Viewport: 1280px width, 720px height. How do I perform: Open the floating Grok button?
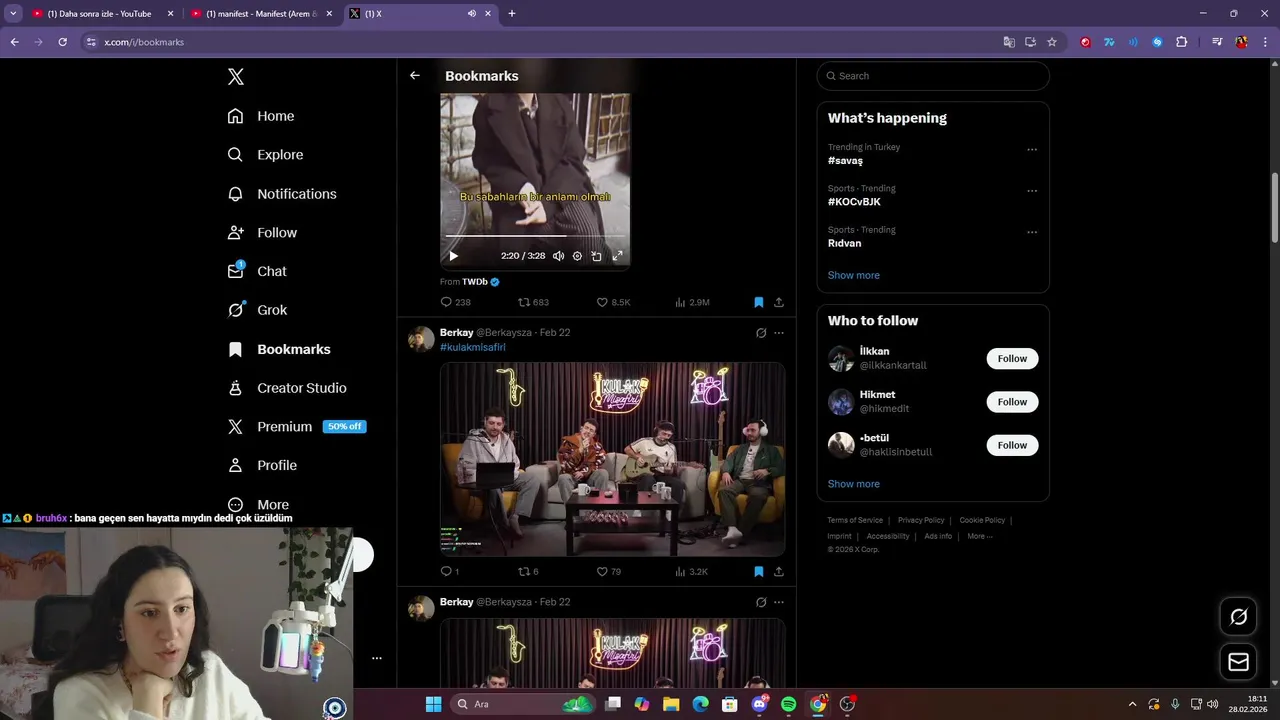coord(1238,617)
